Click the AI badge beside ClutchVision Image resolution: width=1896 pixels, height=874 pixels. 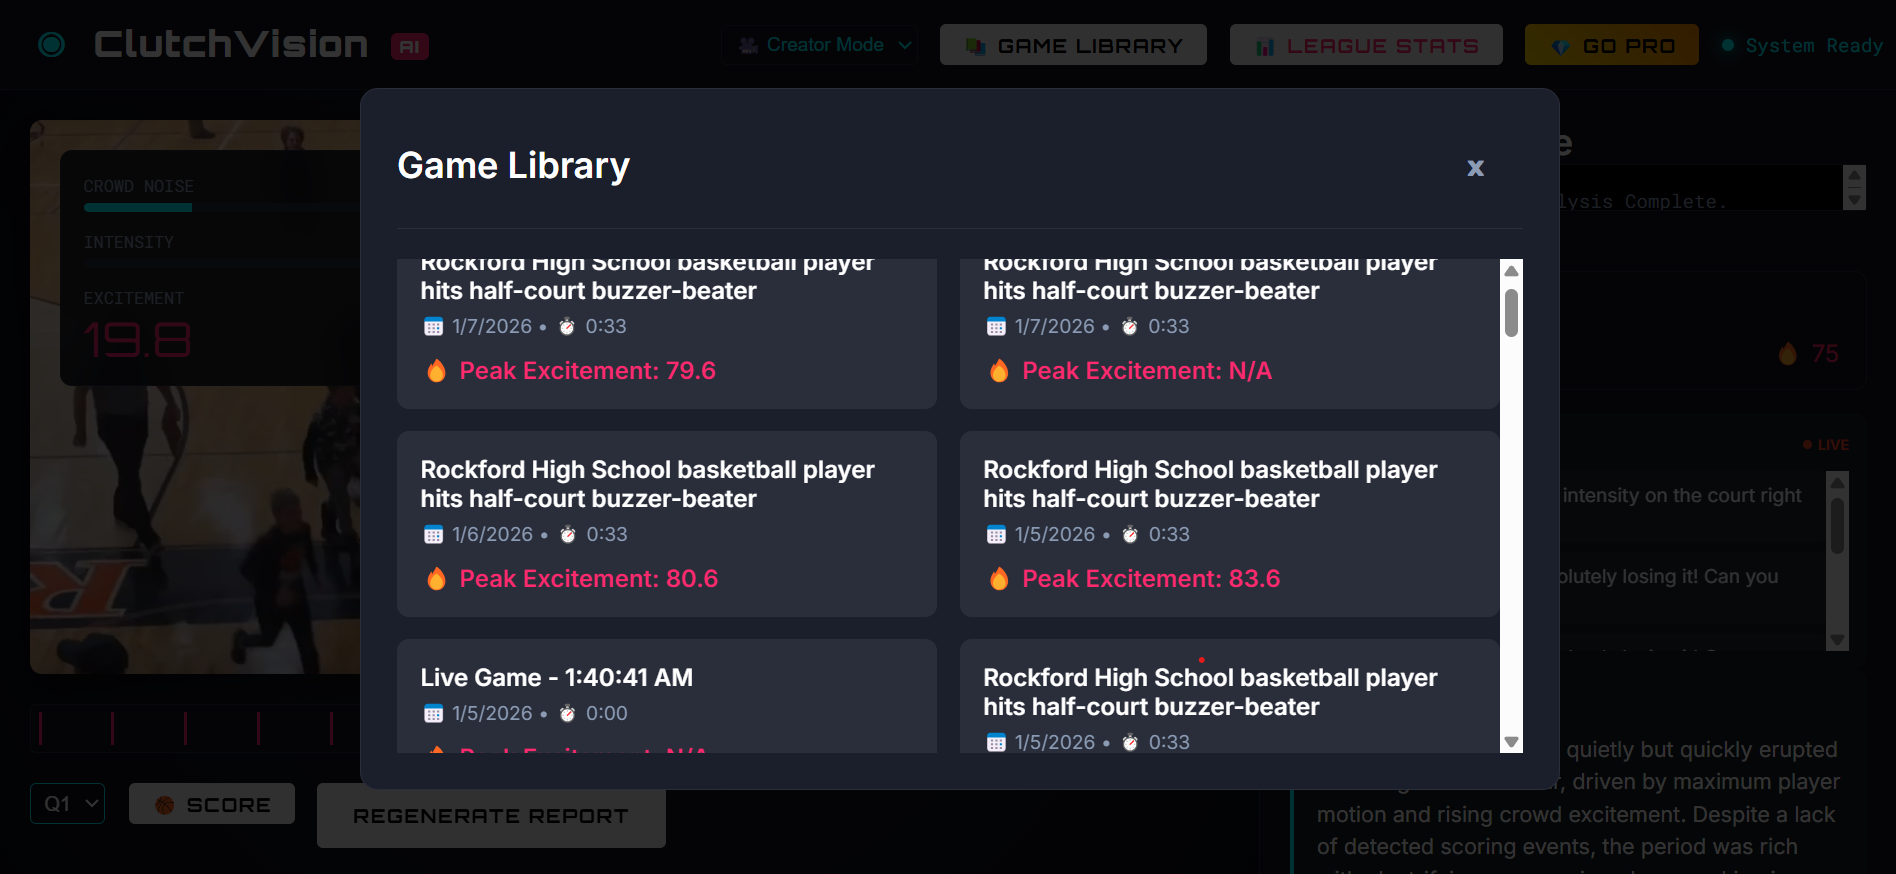410,46
